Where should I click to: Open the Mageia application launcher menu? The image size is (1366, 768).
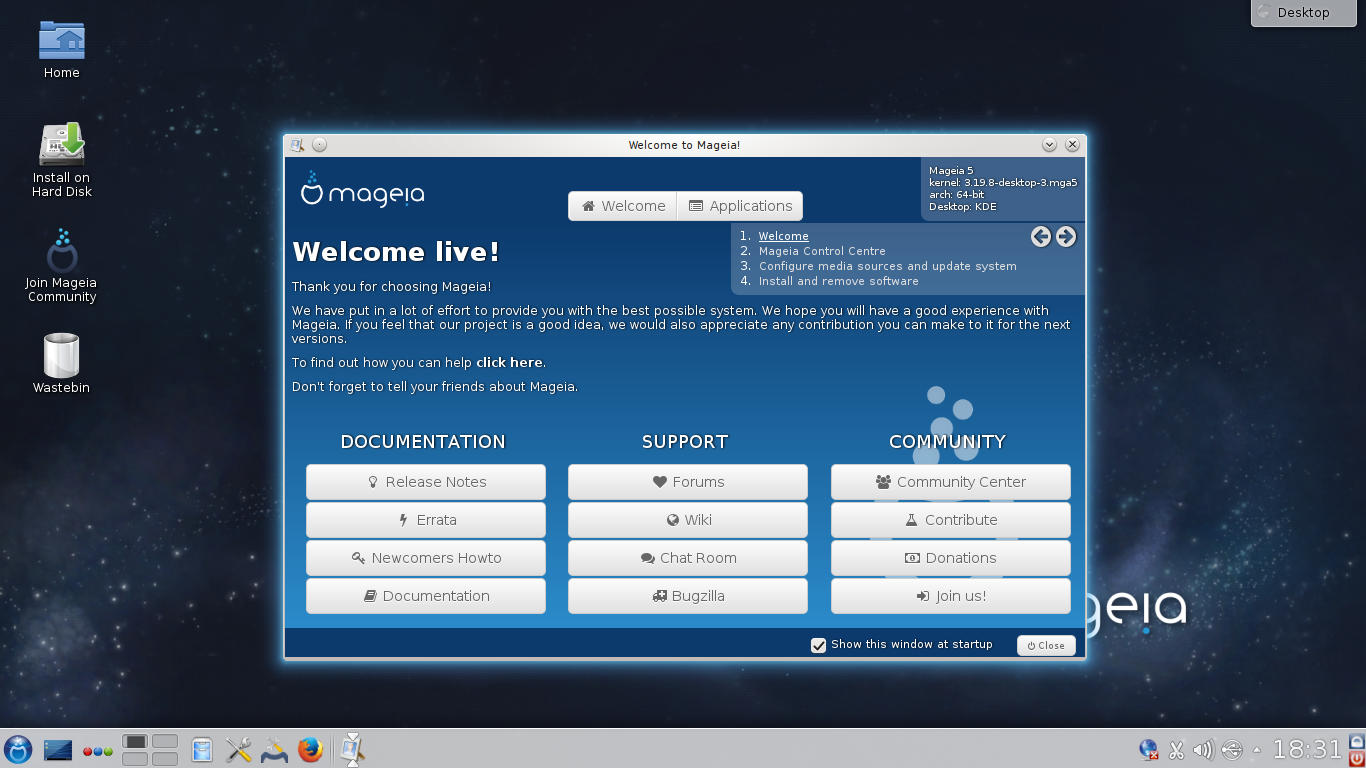coord(18,749)
